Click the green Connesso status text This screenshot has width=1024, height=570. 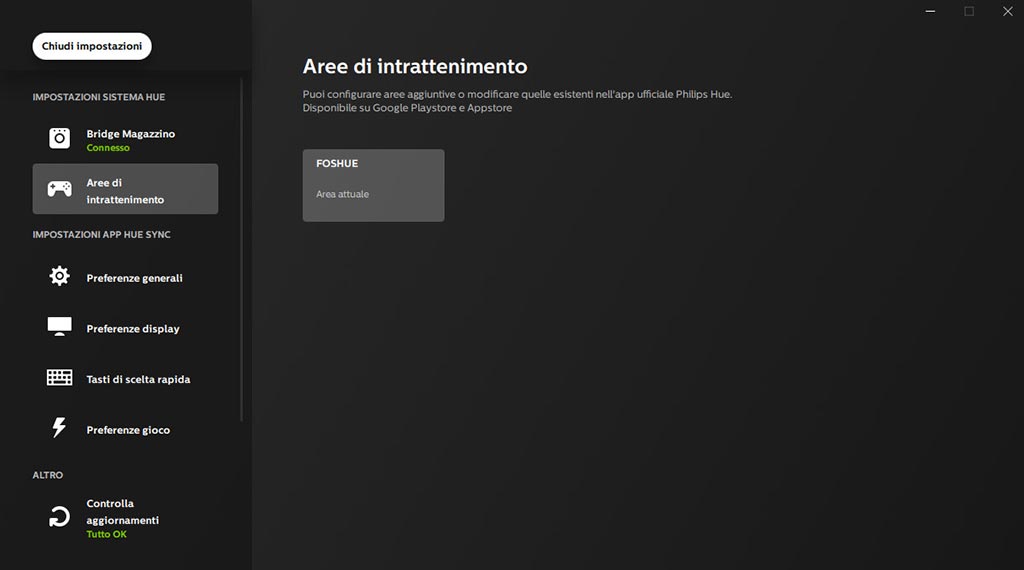[x=108, y=148]
